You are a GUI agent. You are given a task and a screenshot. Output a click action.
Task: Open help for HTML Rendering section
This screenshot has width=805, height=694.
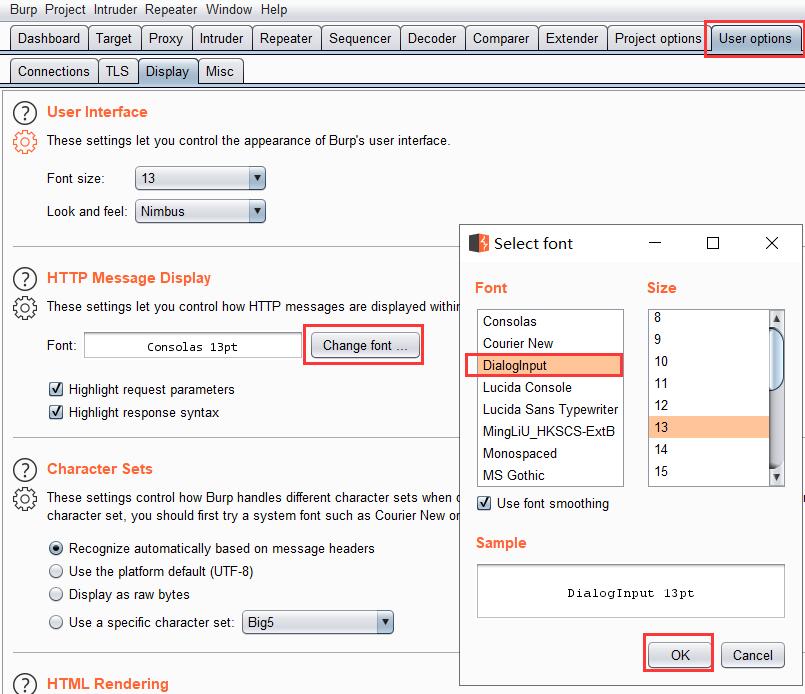pos(25,684)
